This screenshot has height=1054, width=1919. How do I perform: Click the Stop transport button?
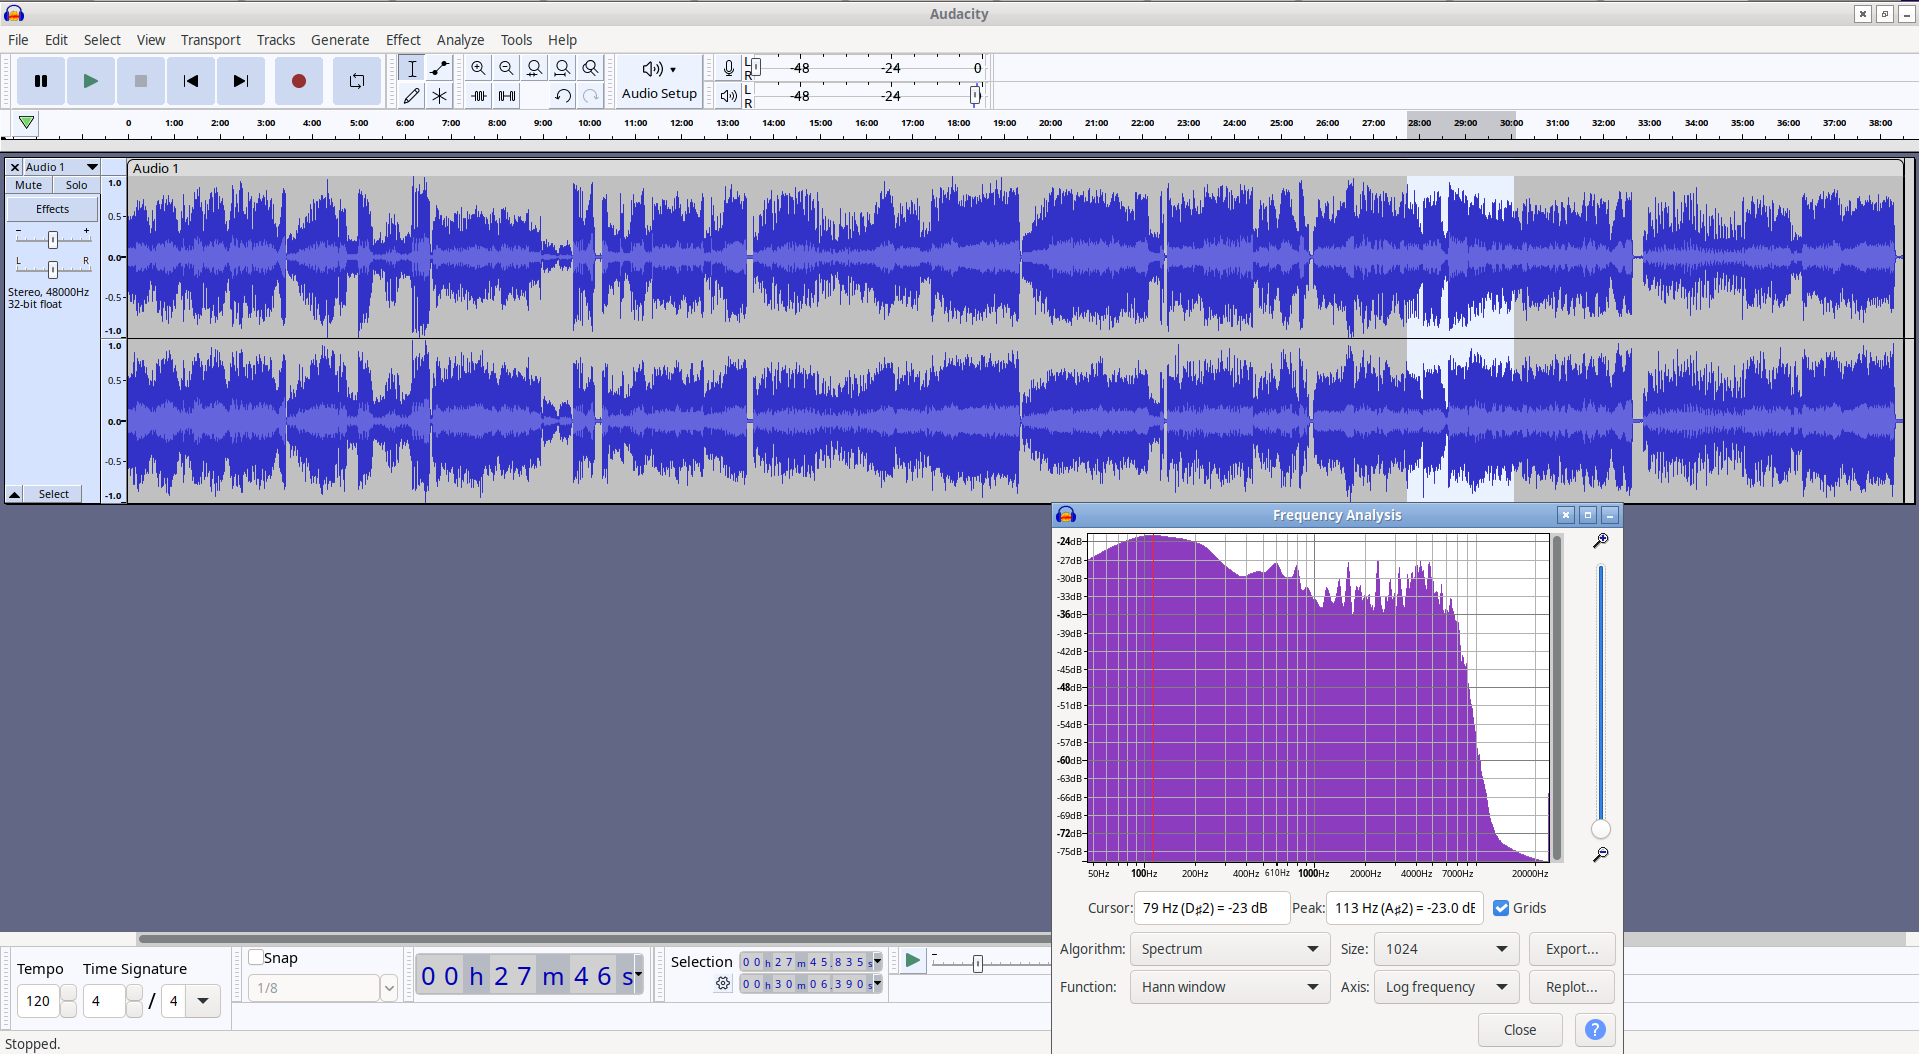click(141, 81)
